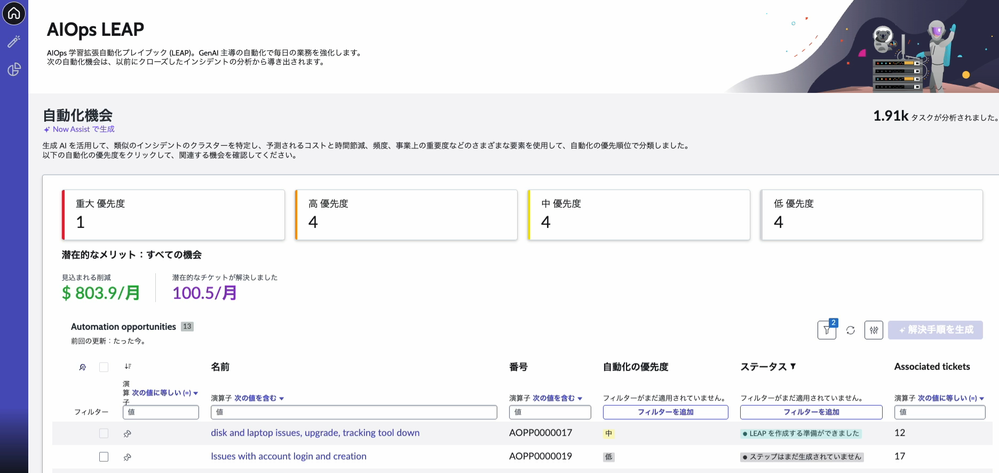
Task: Open the magic wand sidebar icon
Action: (x=14, y=42)
